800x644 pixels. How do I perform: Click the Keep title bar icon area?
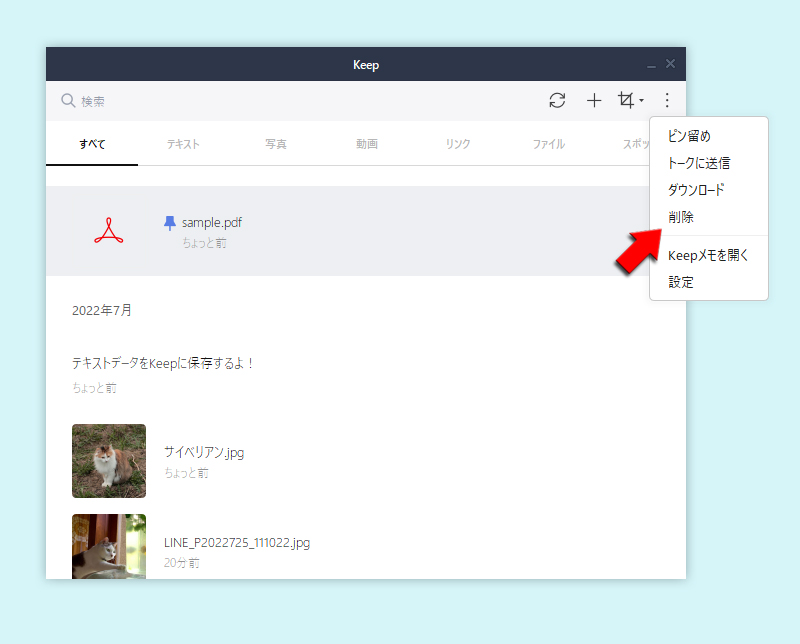click(366, 64)
